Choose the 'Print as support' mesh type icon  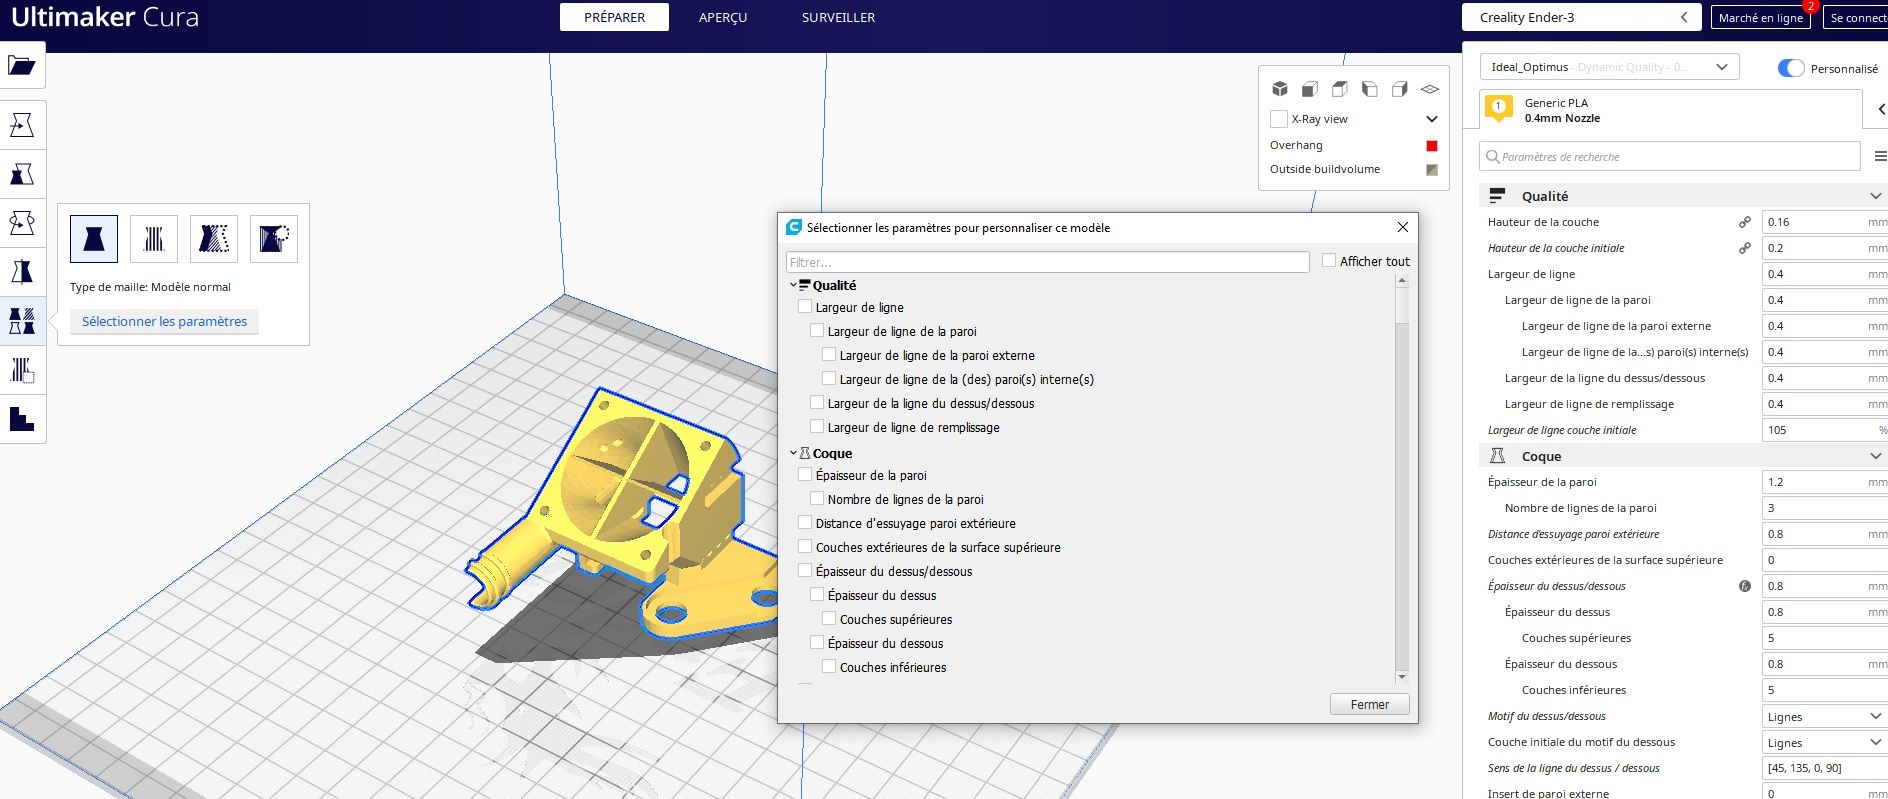coord(154,239)
